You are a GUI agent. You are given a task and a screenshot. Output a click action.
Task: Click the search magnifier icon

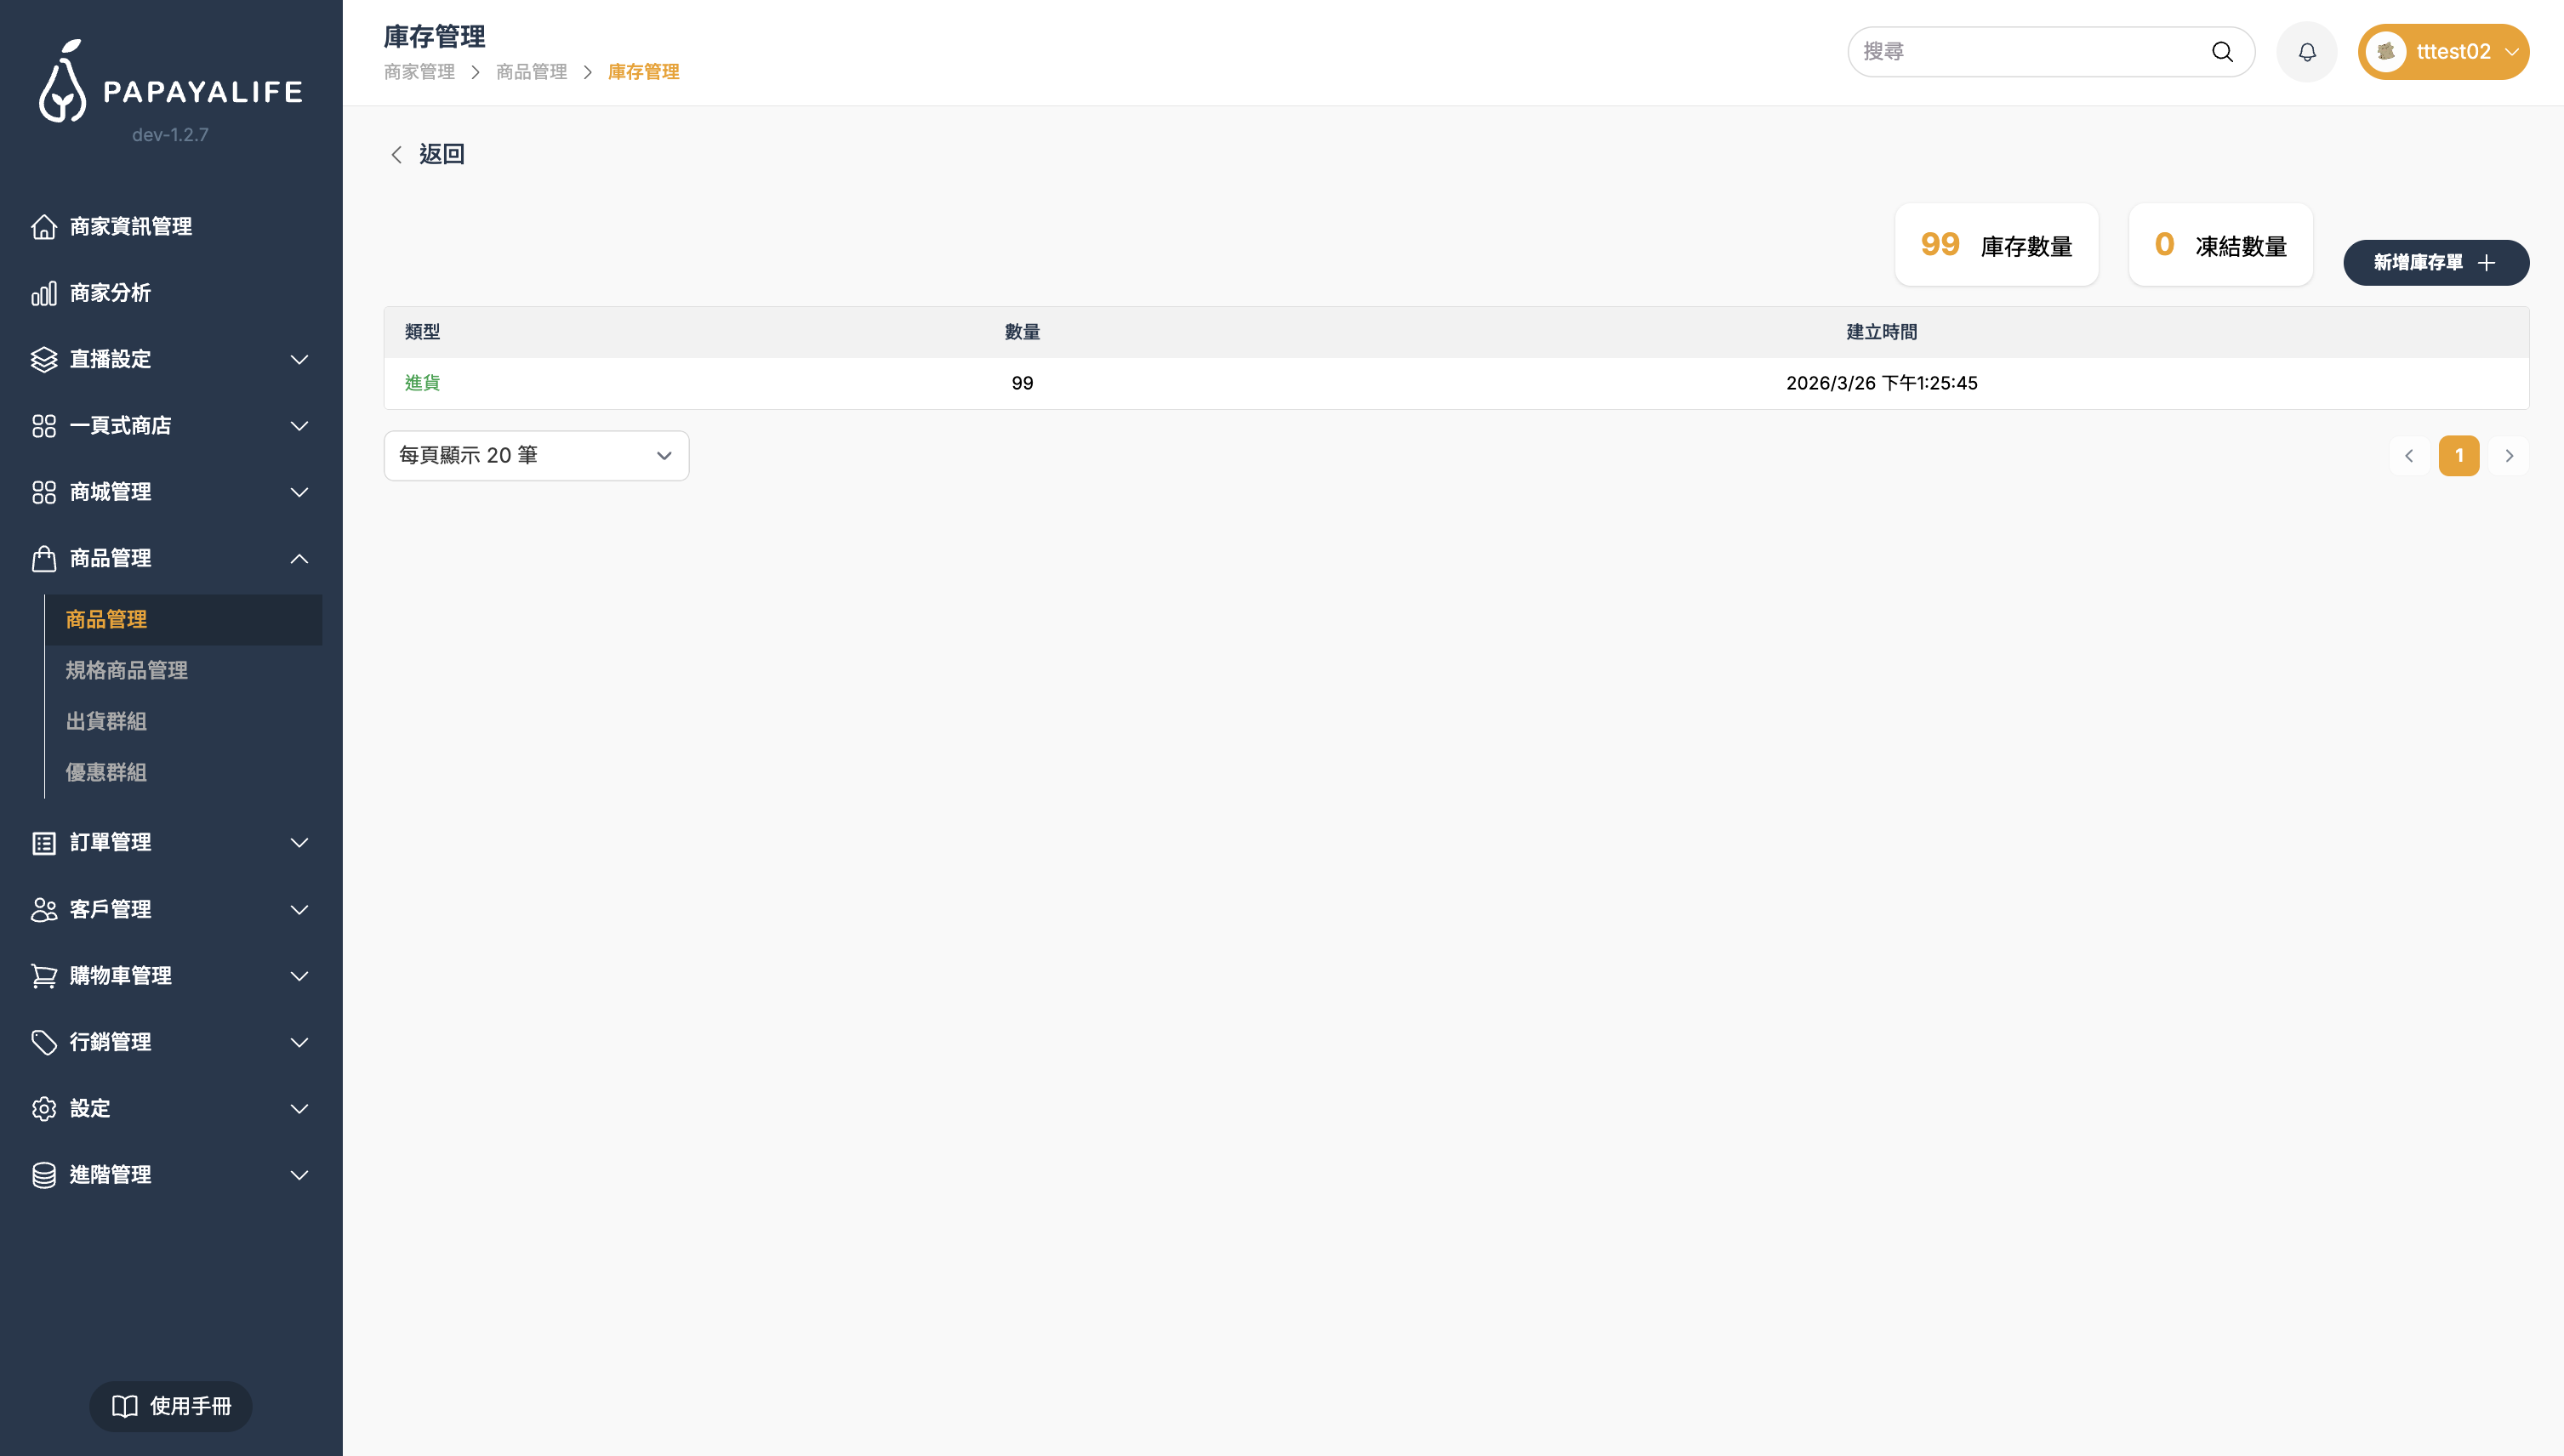point(2222,52)
